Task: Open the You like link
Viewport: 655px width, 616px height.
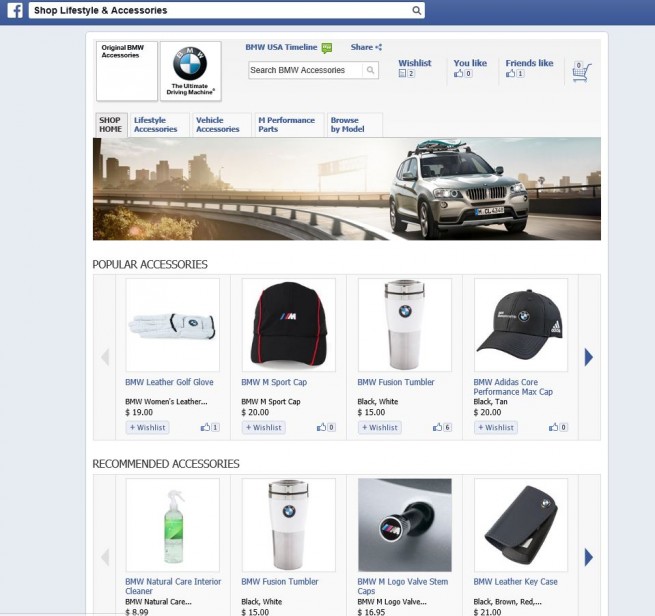Action: (x=470, y=63)
